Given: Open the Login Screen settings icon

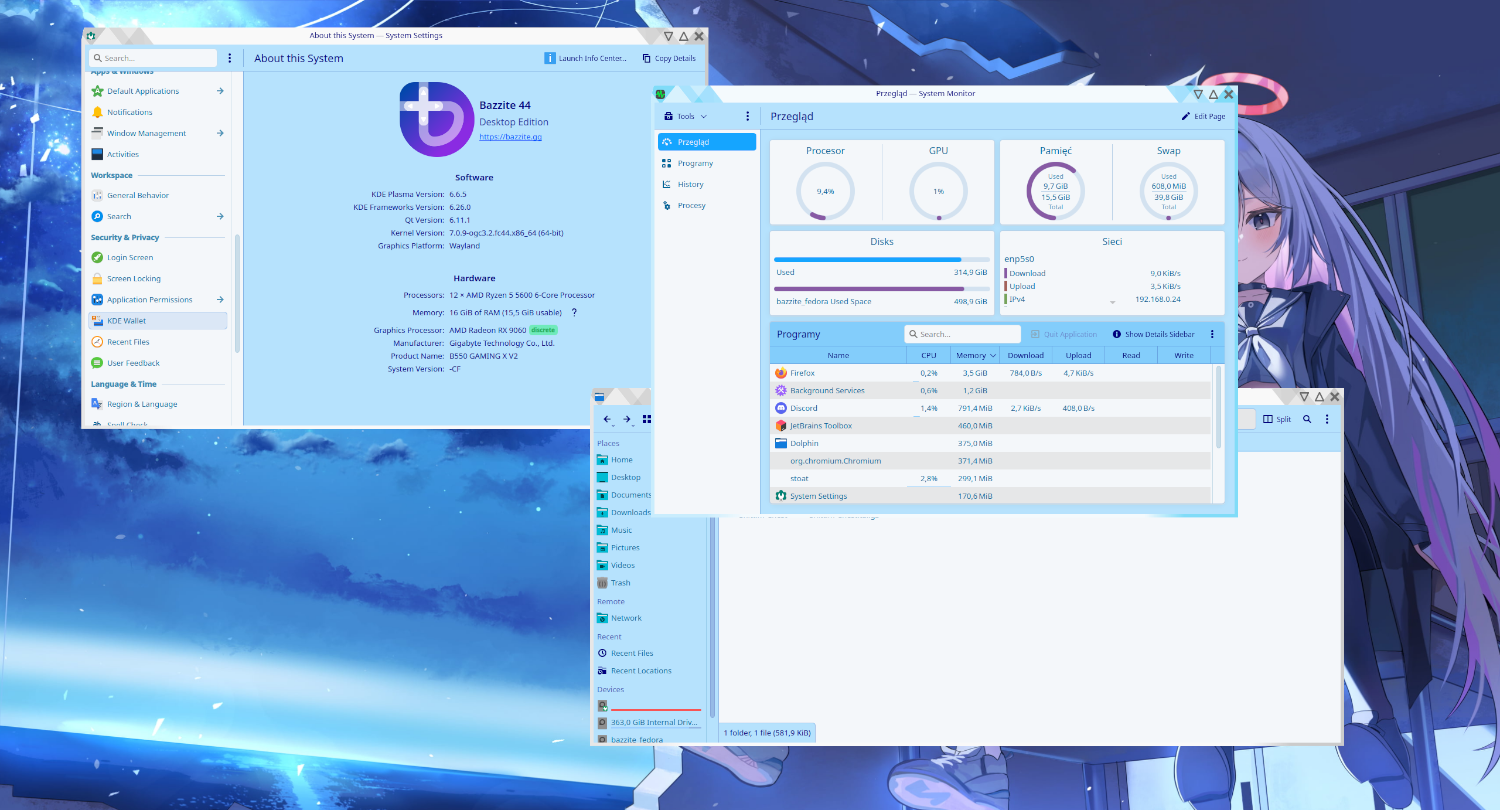Looking at the screenshot, I should click(x=98, y=258).
